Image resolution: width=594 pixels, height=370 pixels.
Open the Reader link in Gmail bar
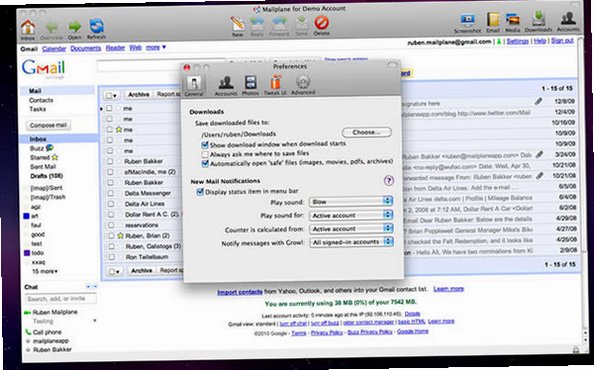click(x=115, y=48)
